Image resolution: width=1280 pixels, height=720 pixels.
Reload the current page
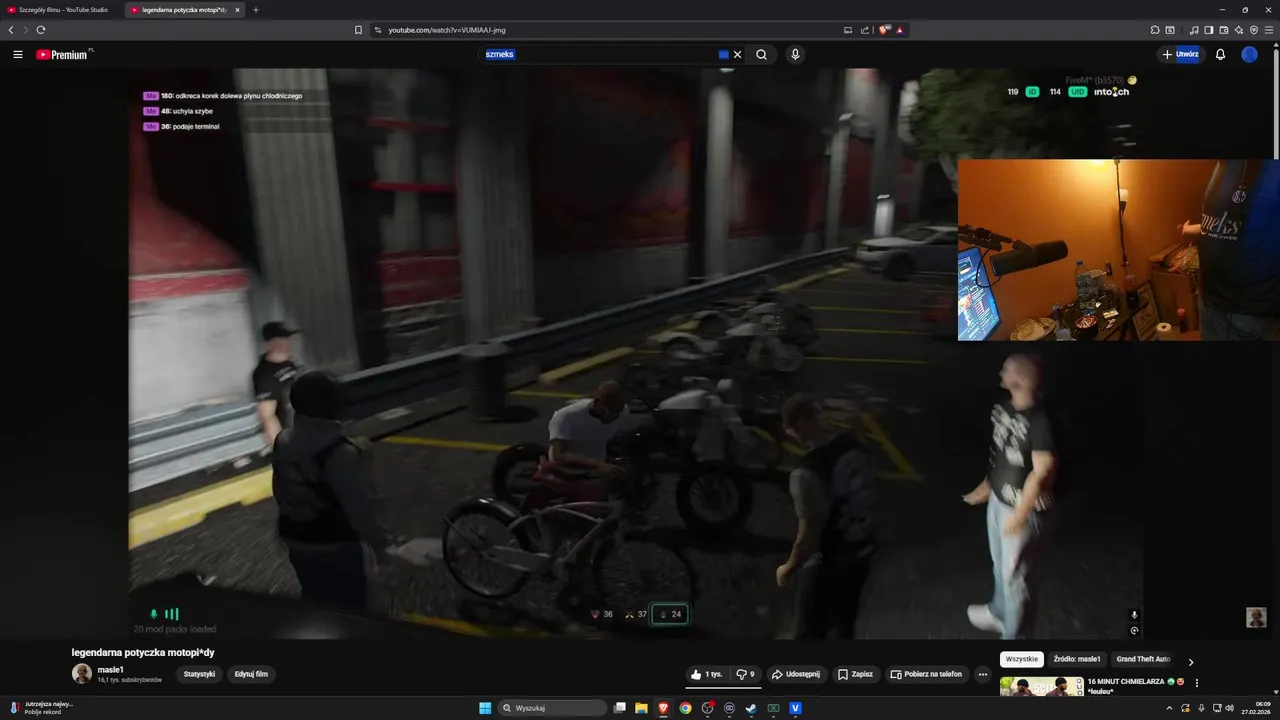pos(41,30)
